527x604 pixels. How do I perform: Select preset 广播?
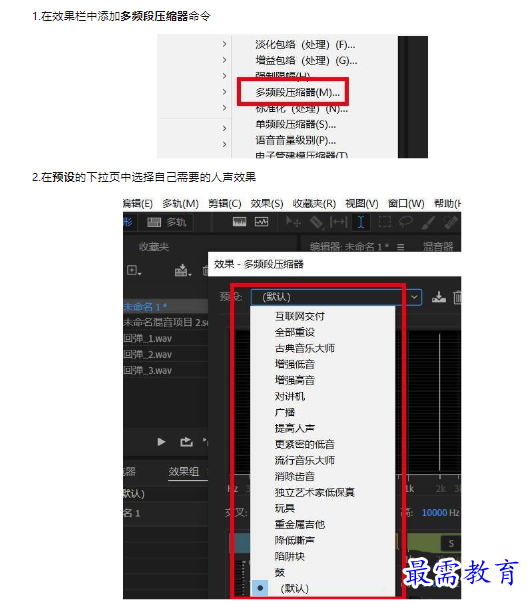[x=285, y=412]
